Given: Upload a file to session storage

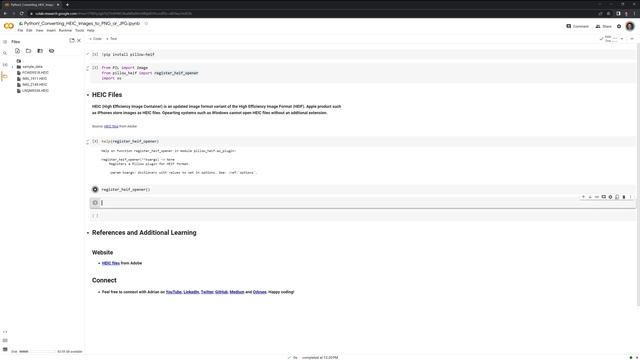Looking at the screenshot, I should point(17,51).
